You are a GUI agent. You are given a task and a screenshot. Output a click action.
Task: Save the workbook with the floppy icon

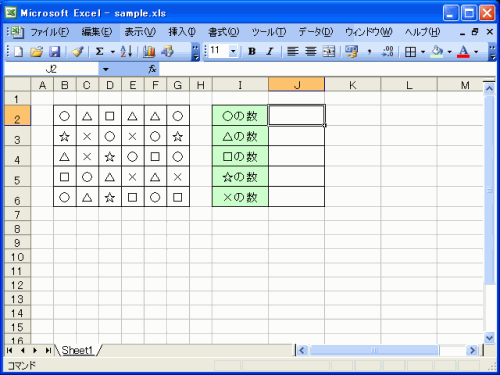(54, 52)
